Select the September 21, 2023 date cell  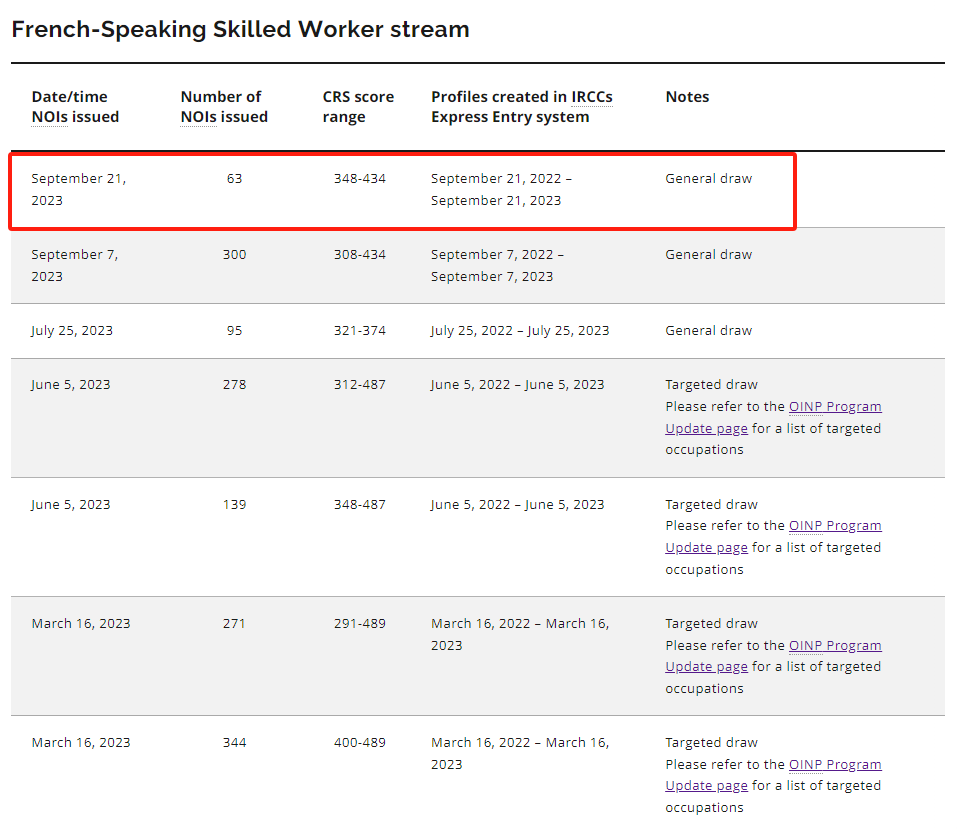click(x=78, y=189)
